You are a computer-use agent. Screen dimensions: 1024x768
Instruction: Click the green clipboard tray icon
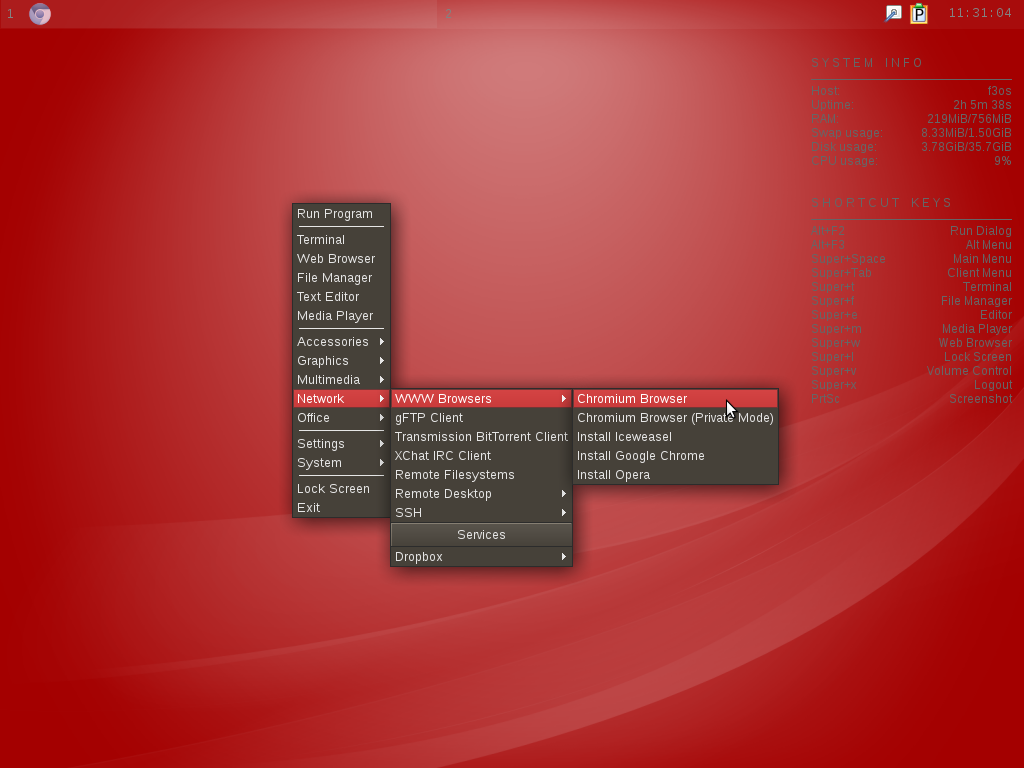pos(919,14)
